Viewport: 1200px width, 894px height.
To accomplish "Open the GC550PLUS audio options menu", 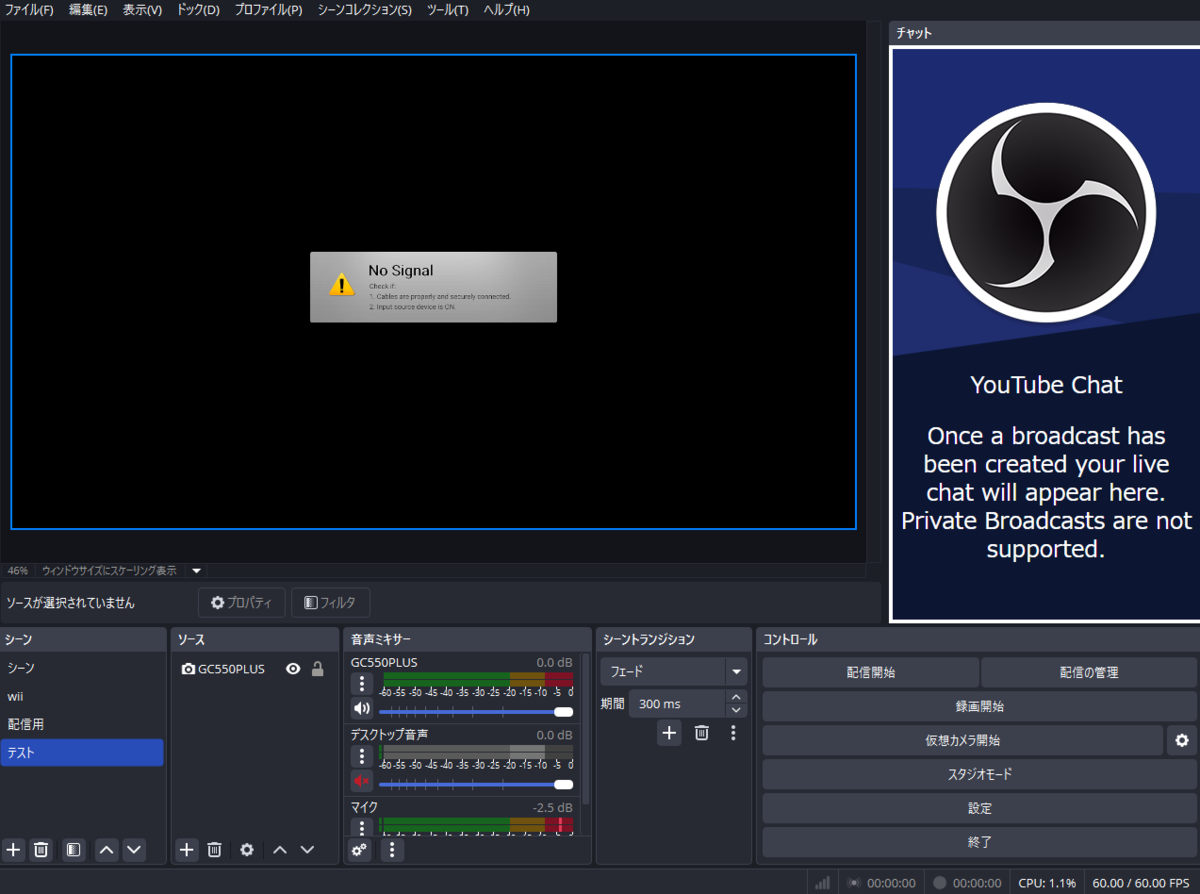I will (362, 684).
